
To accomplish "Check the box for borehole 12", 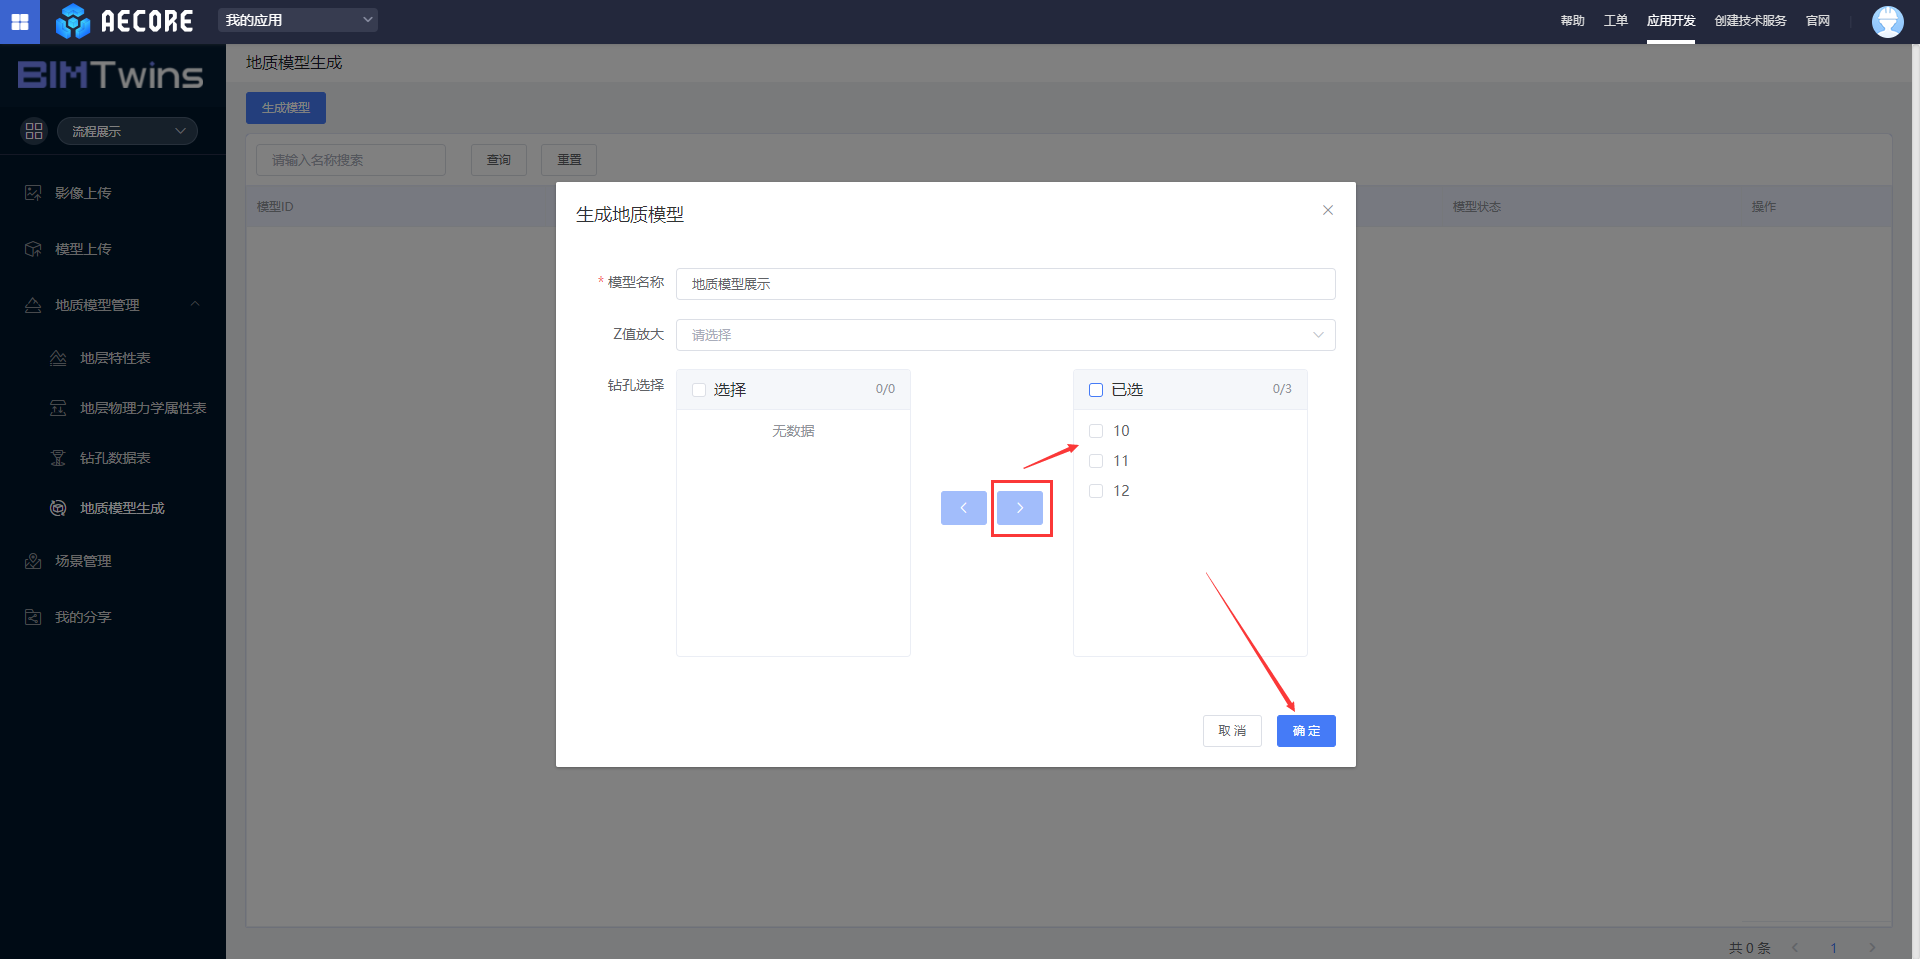I will point(1096,491).
